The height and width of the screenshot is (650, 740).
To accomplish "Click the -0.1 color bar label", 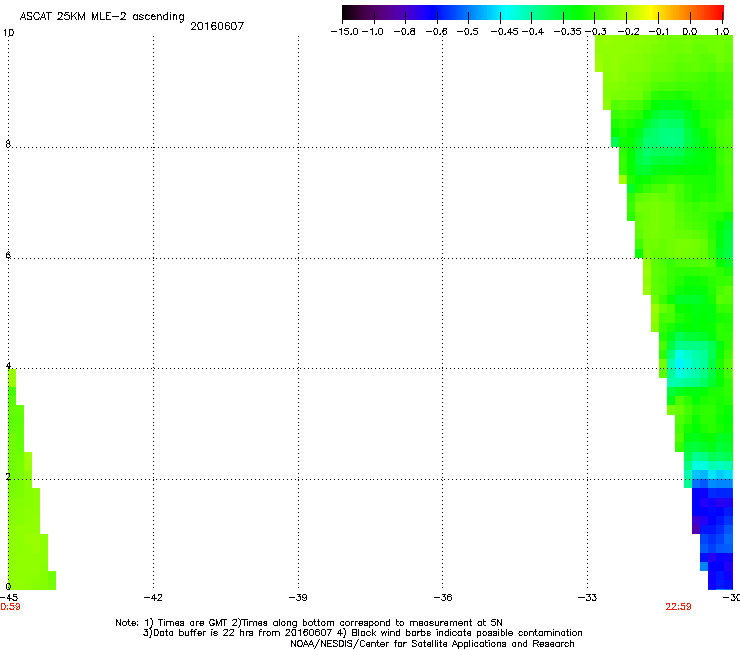I will click(x=659, y=32).
